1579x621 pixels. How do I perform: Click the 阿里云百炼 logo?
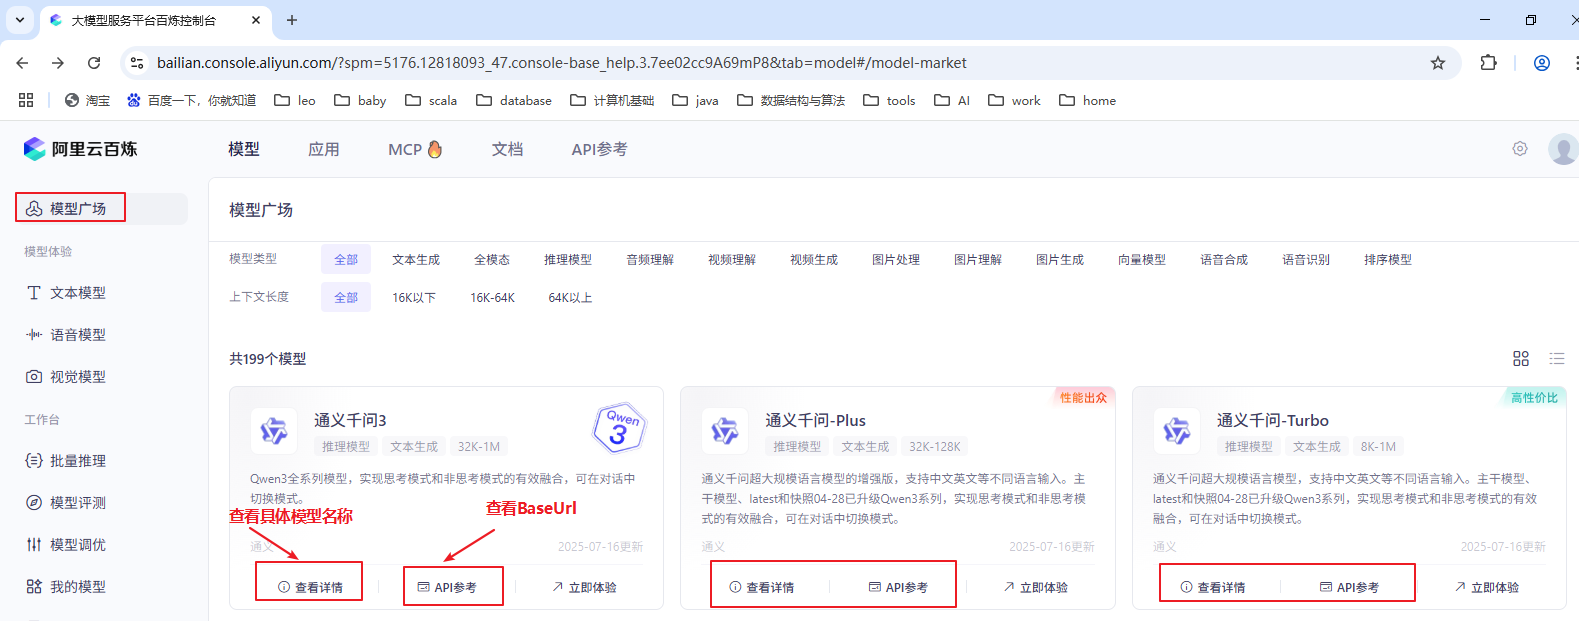pyautogui.click(x=80, y=149)
